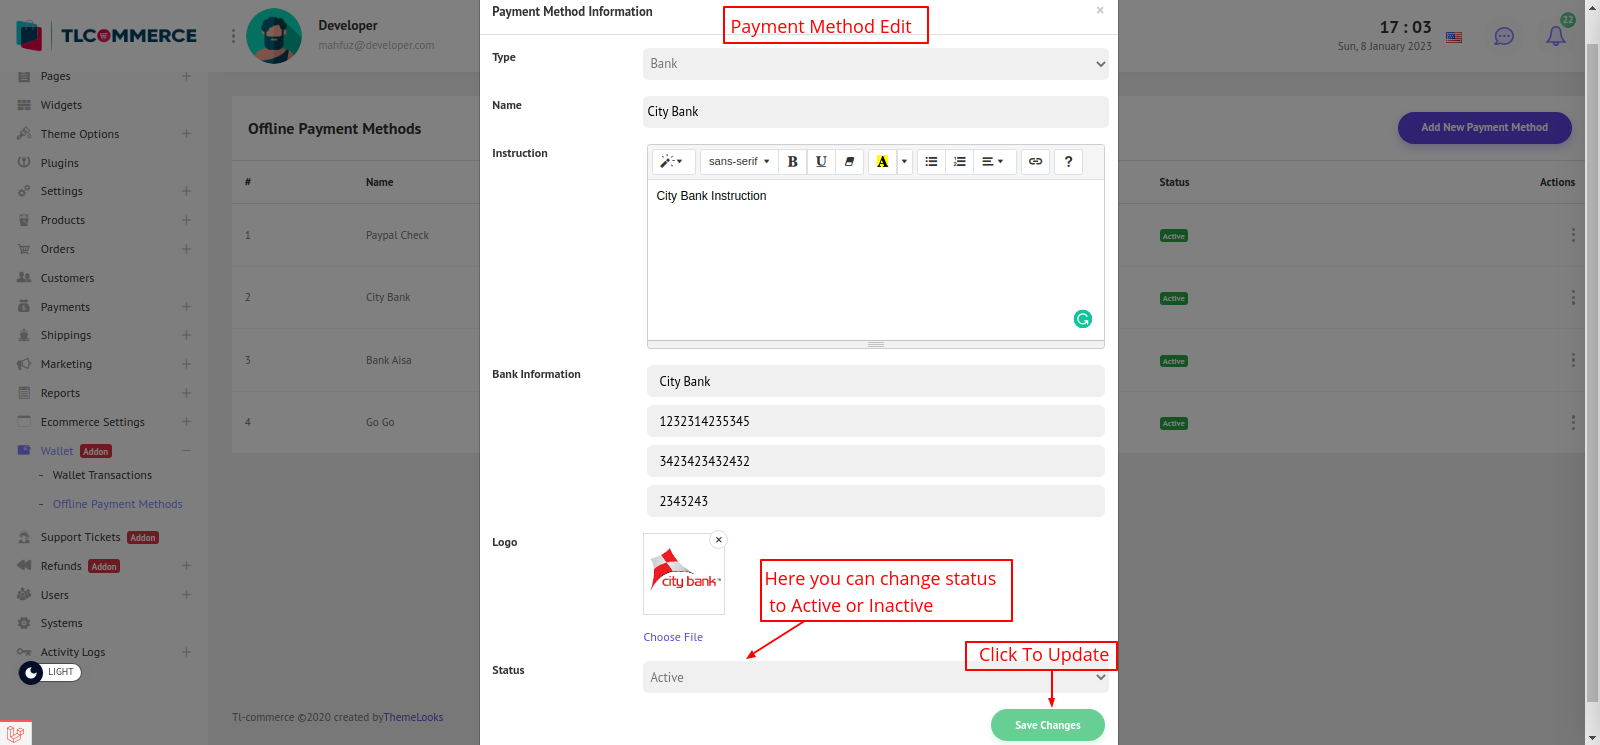Open the Status dropdown showing Active
The width and height of the screenshot is (1600, 745).
(875, 678)
